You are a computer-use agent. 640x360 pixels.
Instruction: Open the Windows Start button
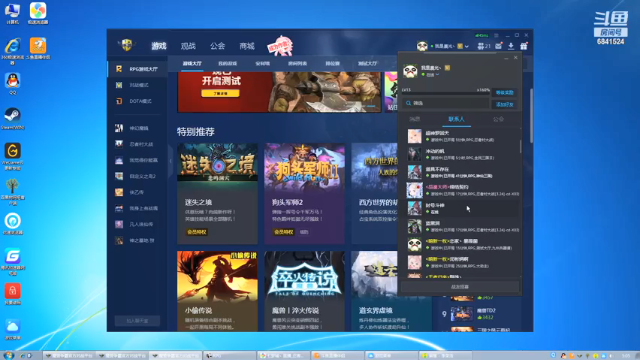pos(8,356)
